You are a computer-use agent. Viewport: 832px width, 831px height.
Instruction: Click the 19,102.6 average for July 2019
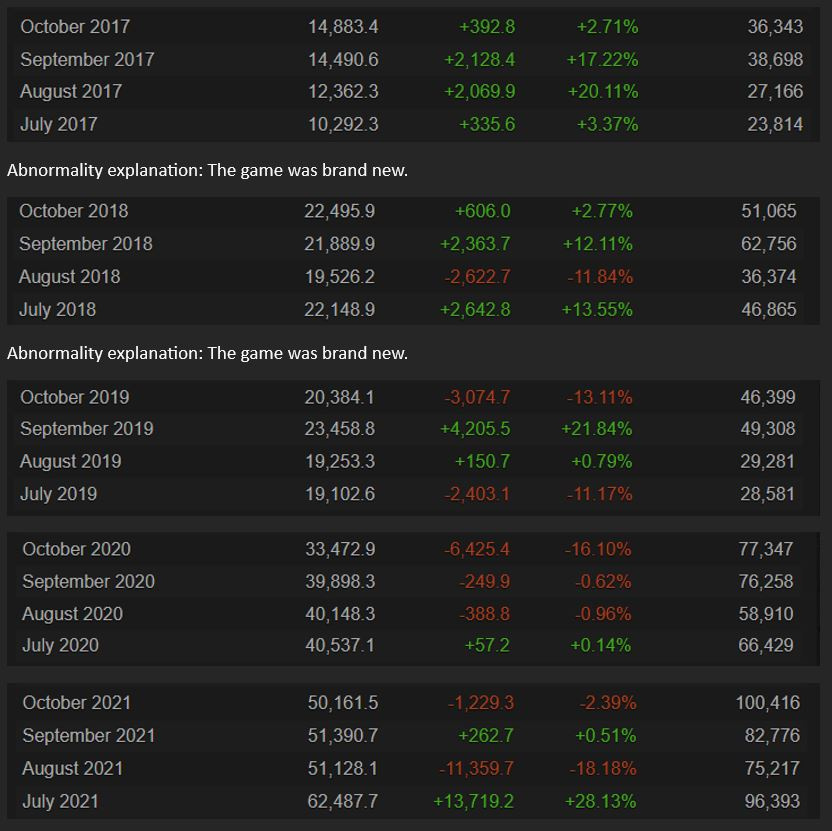pyautogui.click(x=340, y=494)
